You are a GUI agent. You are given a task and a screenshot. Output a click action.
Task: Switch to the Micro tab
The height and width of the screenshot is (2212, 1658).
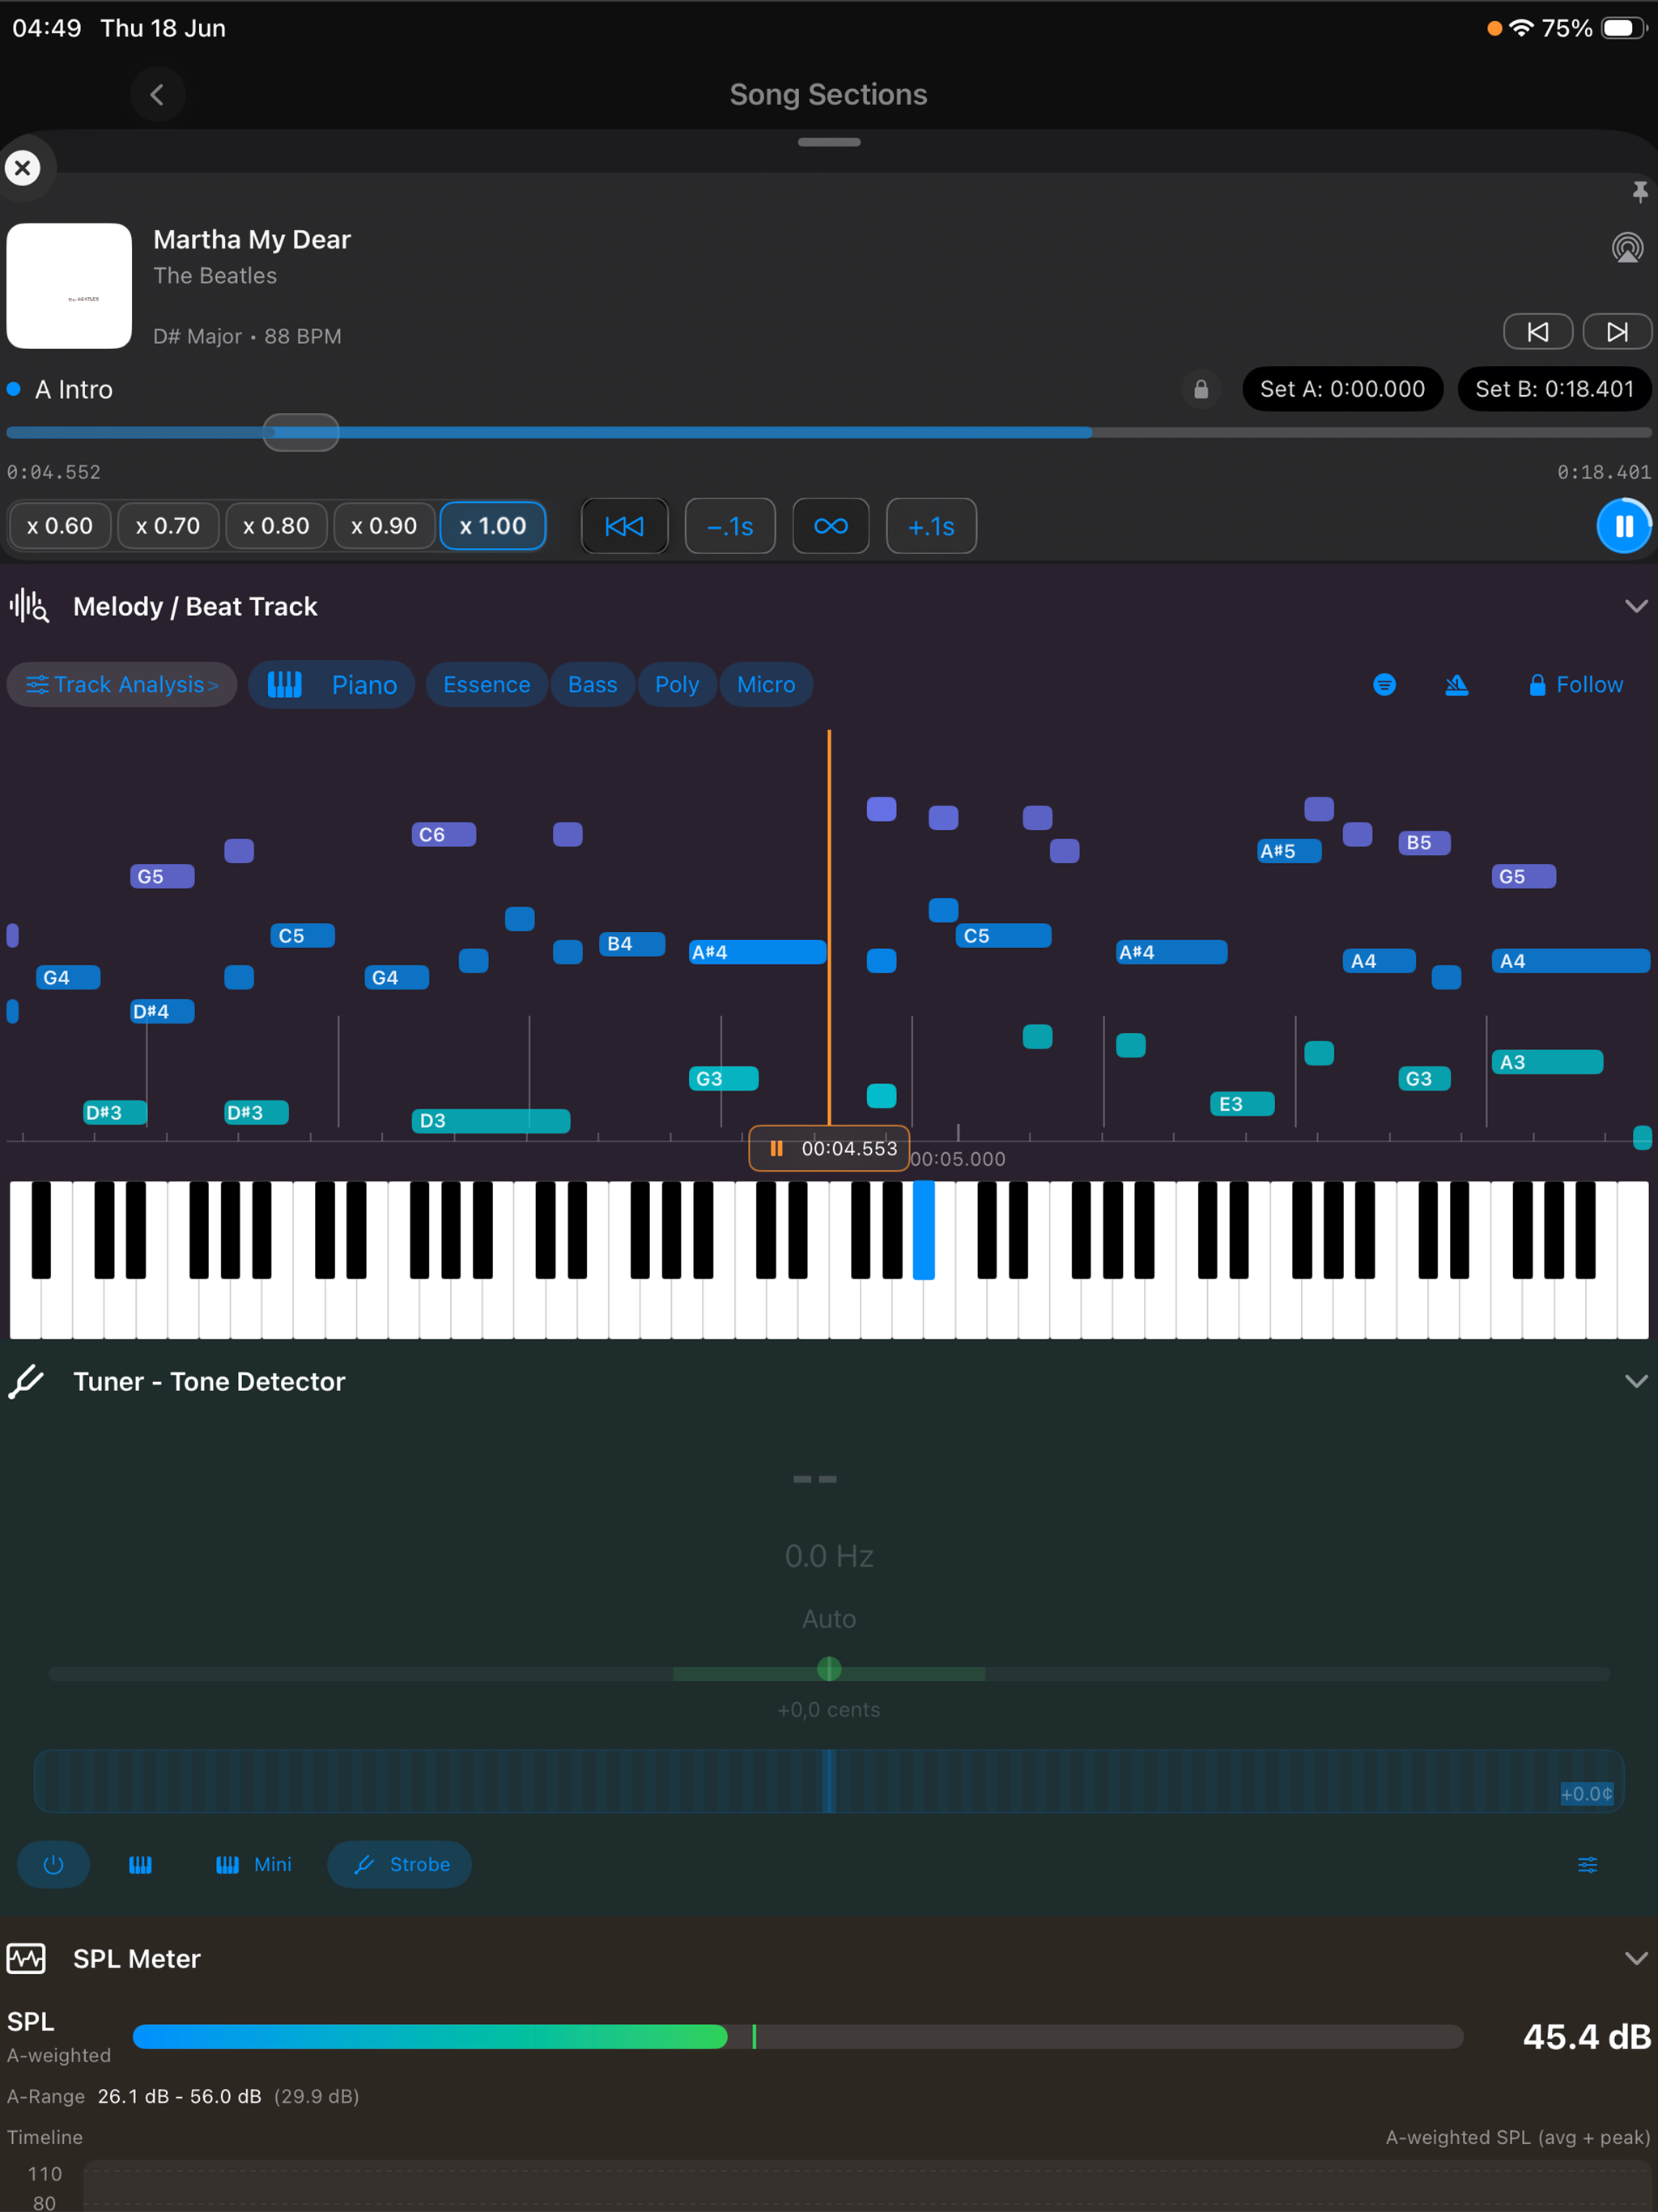click(x=766, y=685)
